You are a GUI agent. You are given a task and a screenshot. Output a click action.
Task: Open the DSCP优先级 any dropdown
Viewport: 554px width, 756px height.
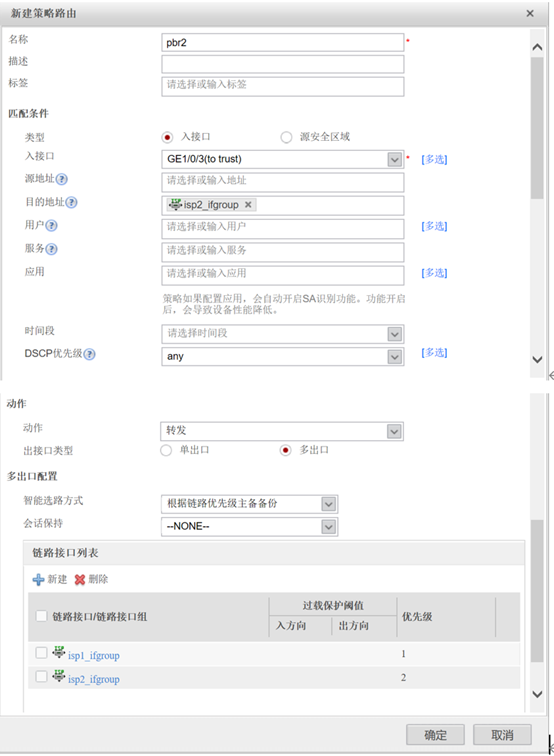click(394, 356)
